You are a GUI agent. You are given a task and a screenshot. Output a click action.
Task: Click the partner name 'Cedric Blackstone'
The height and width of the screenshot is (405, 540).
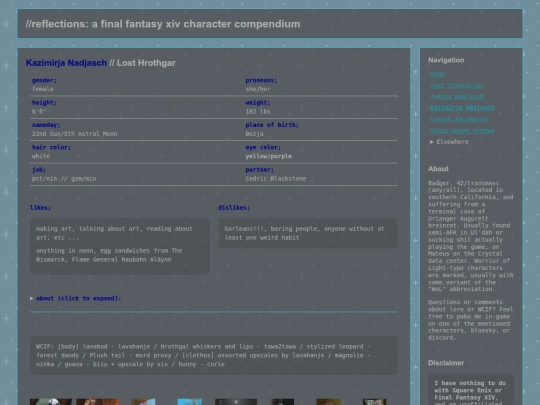276,178
